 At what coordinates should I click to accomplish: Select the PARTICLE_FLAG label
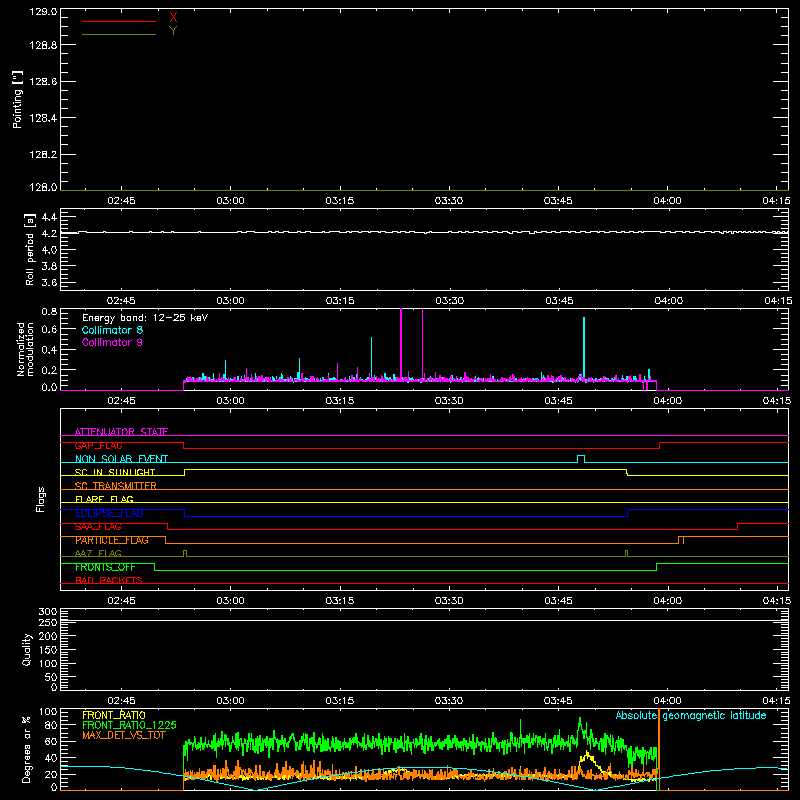(x=112, y=540)
